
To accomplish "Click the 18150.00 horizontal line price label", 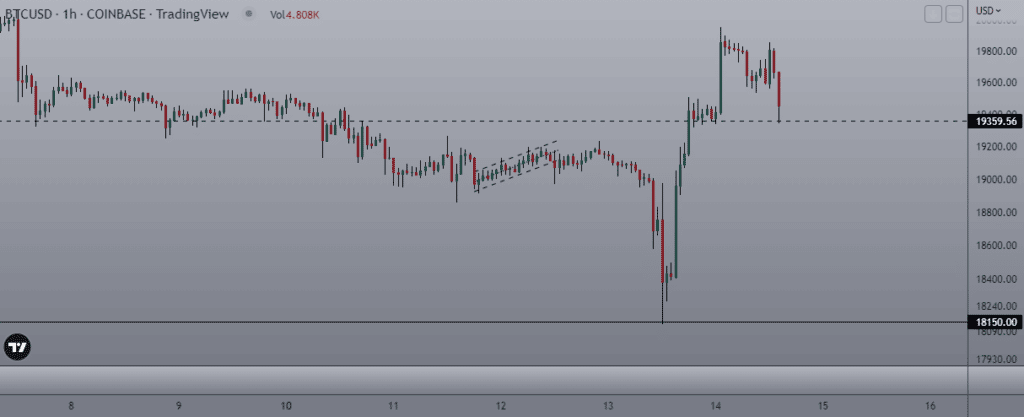I will click(996, 322).
